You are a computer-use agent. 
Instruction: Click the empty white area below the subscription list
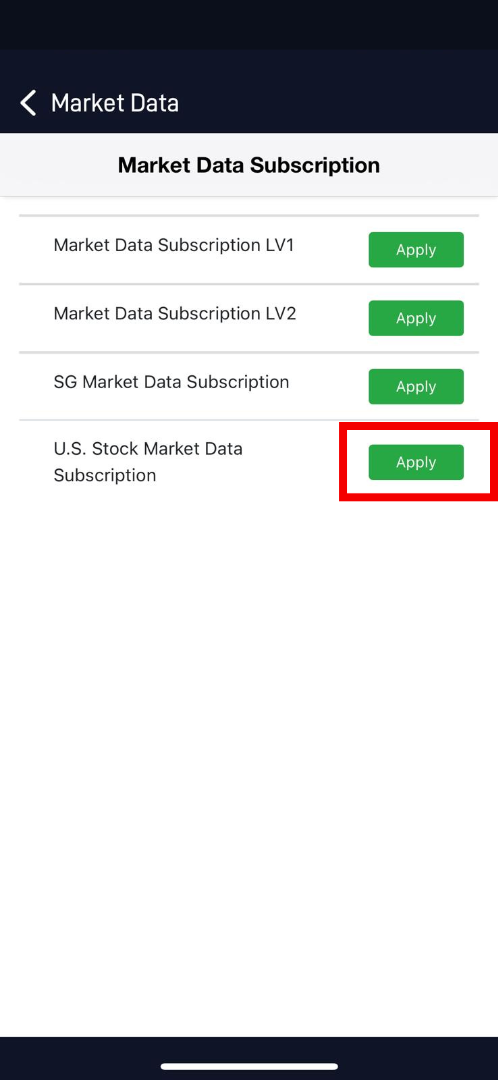(x=249, y=758)
